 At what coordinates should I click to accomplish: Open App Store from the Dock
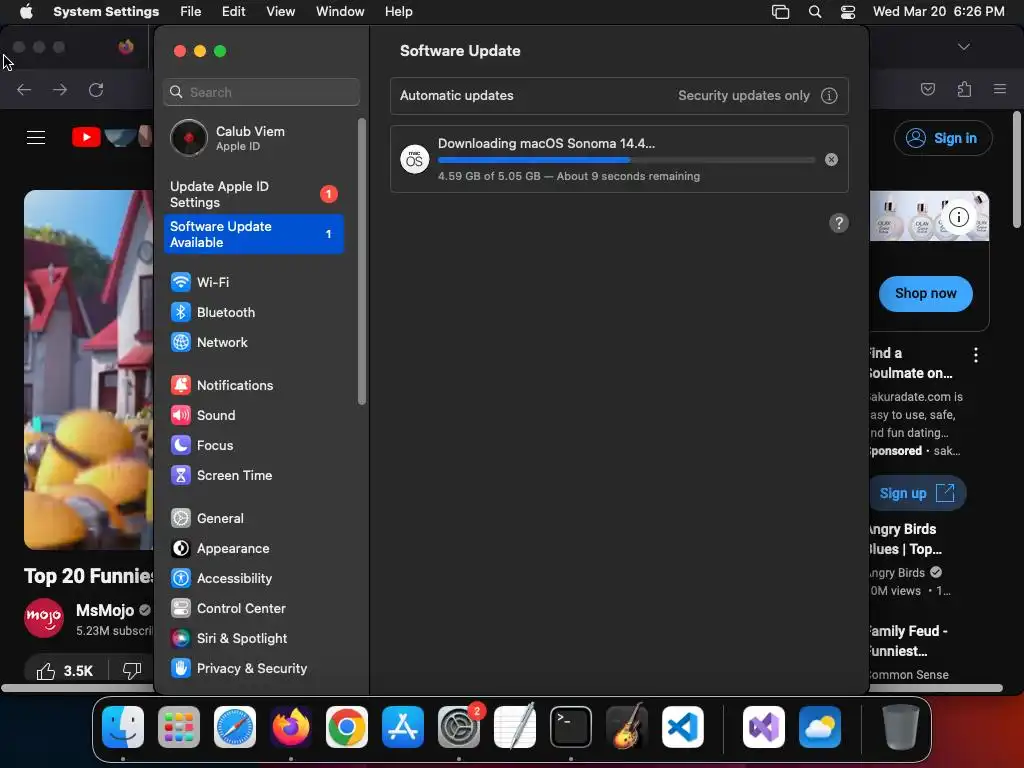point(403,727)
